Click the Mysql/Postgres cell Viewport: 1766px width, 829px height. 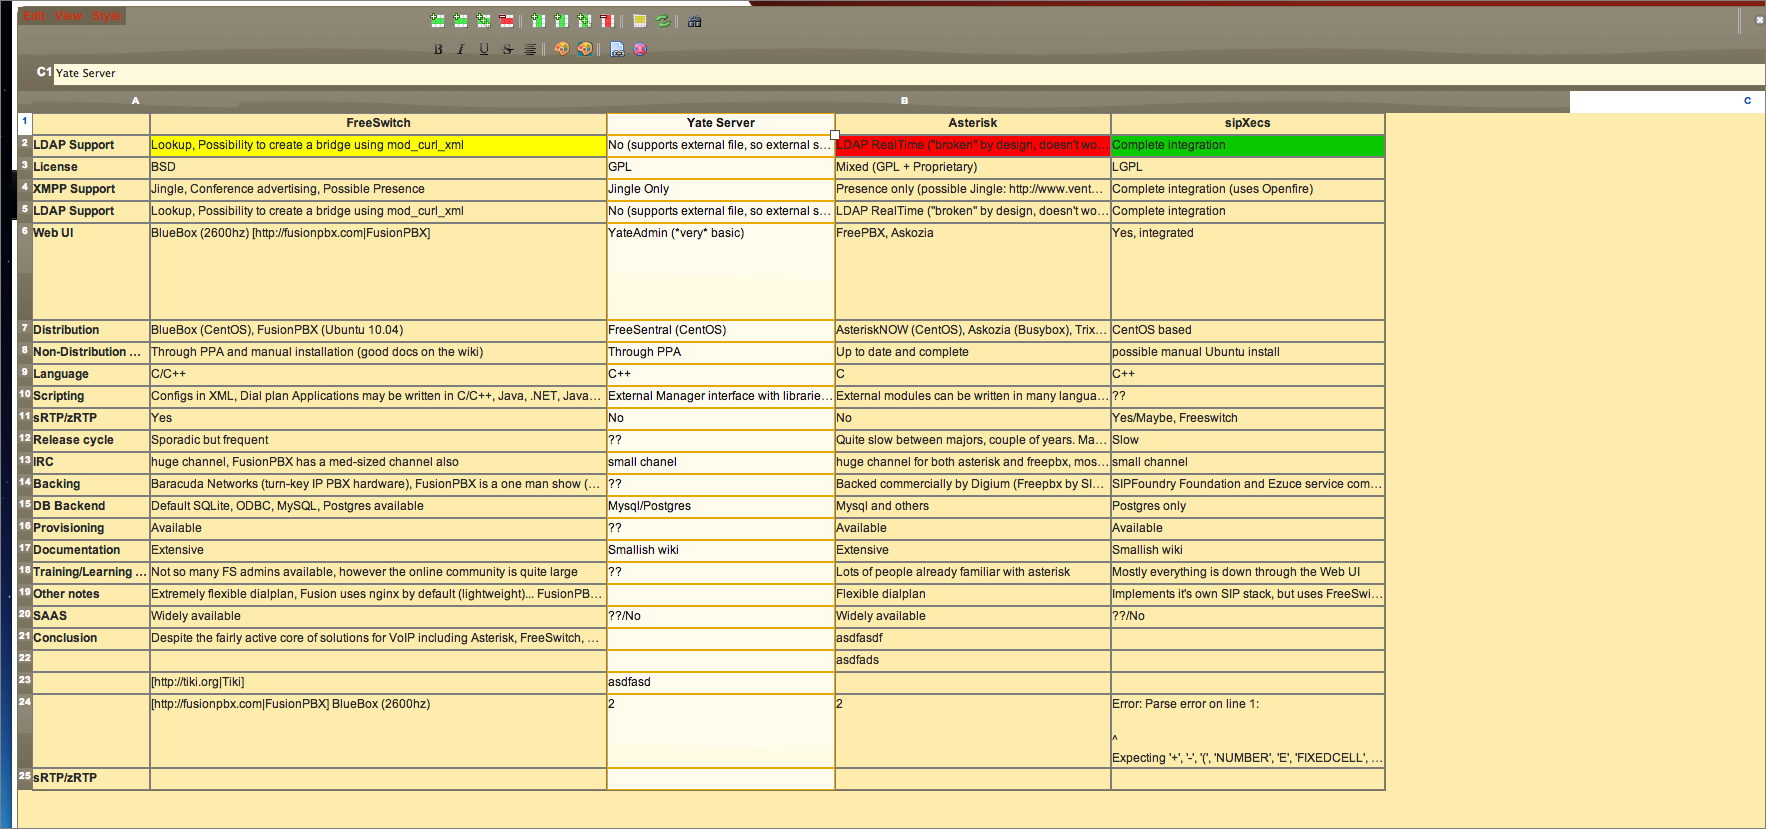(x=721, y=506)
